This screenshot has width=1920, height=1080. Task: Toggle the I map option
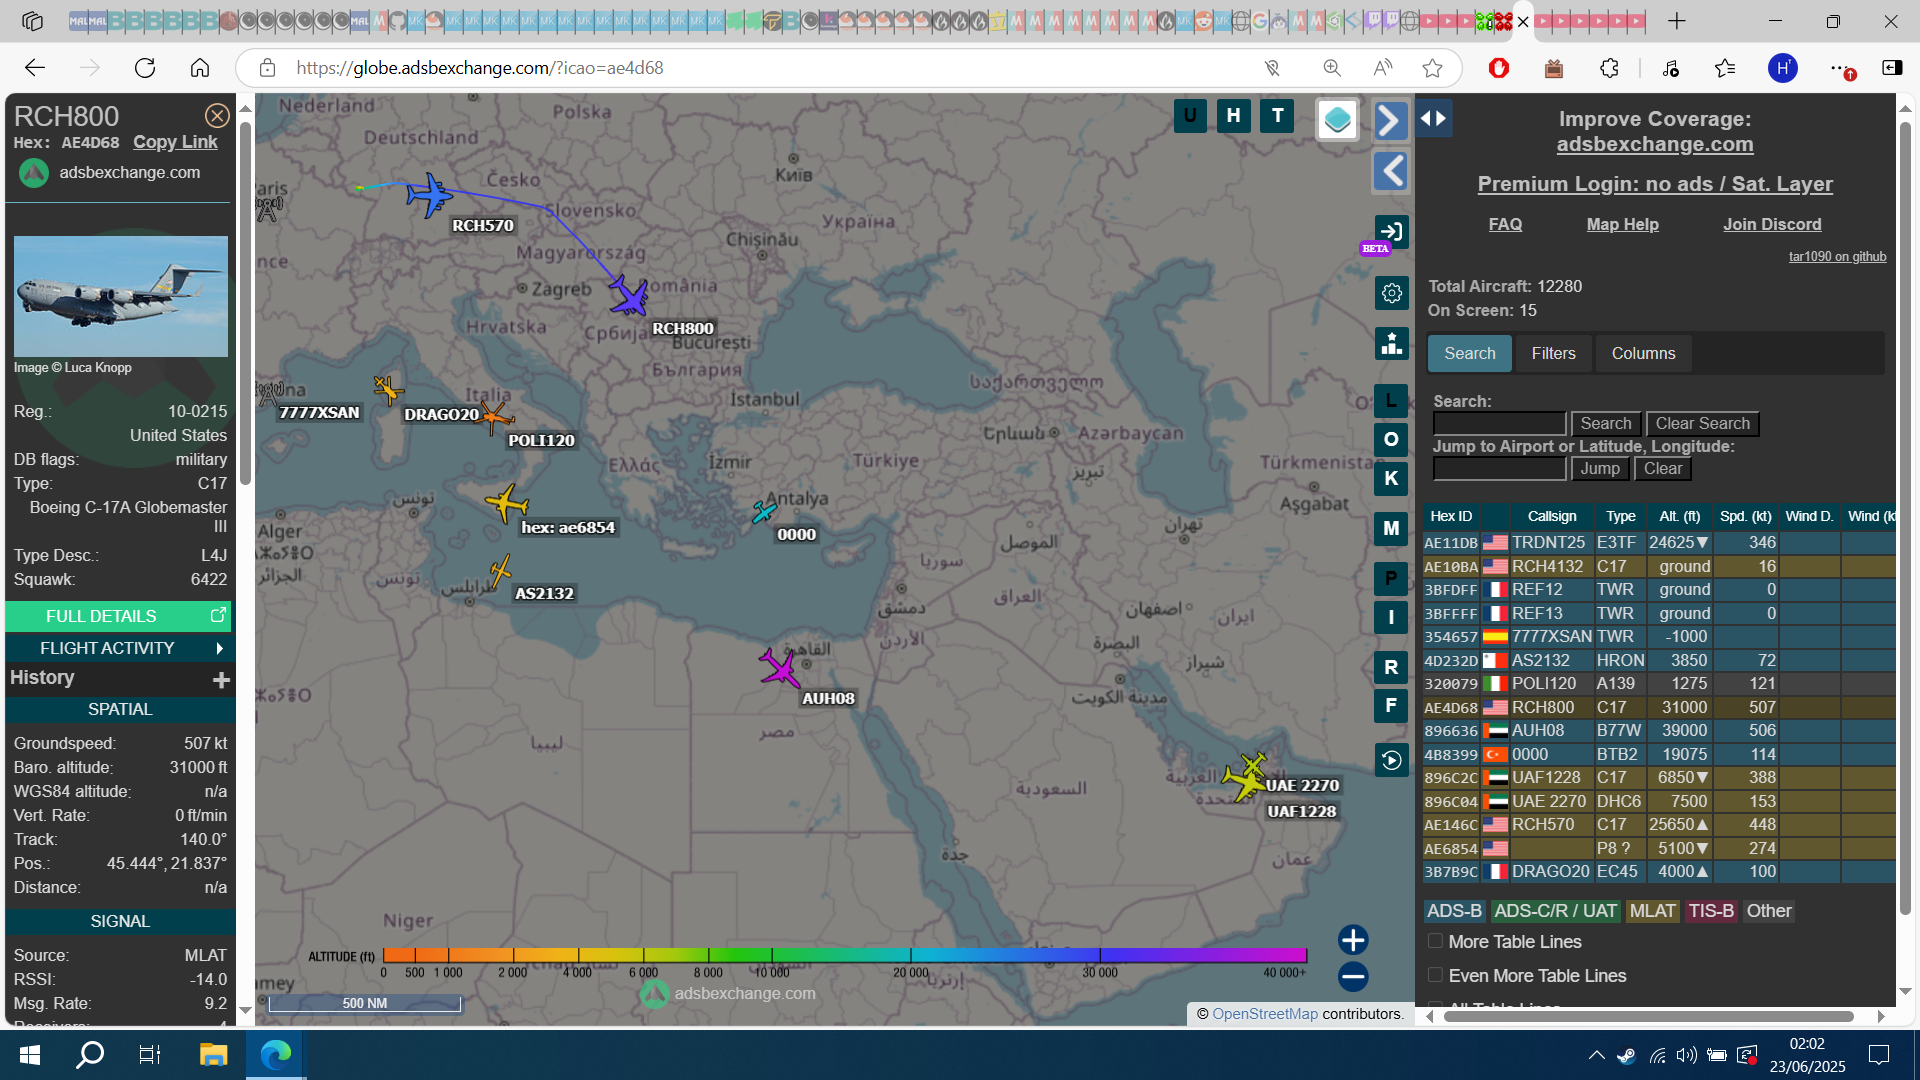(1391, 617)
